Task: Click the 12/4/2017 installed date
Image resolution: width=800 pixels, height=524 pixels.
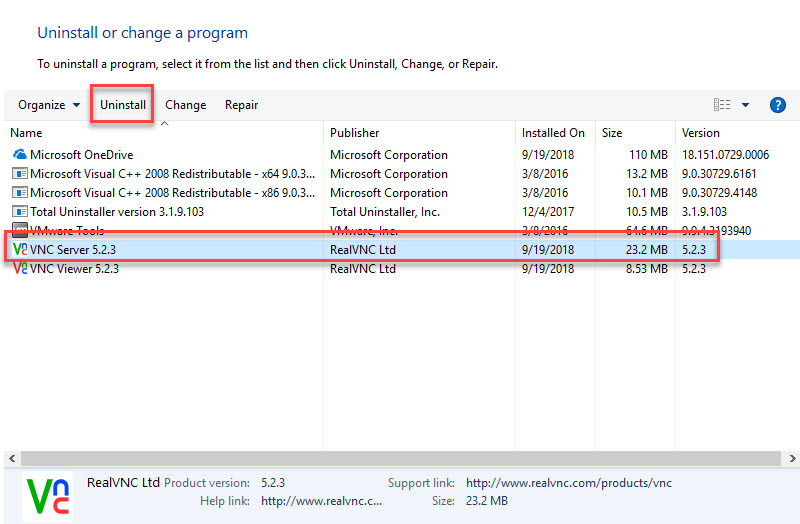Action: click(x=547, y=211)
